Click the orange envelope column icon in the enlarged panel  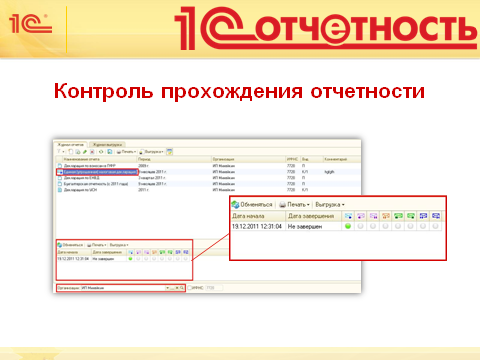coord(386,216)
